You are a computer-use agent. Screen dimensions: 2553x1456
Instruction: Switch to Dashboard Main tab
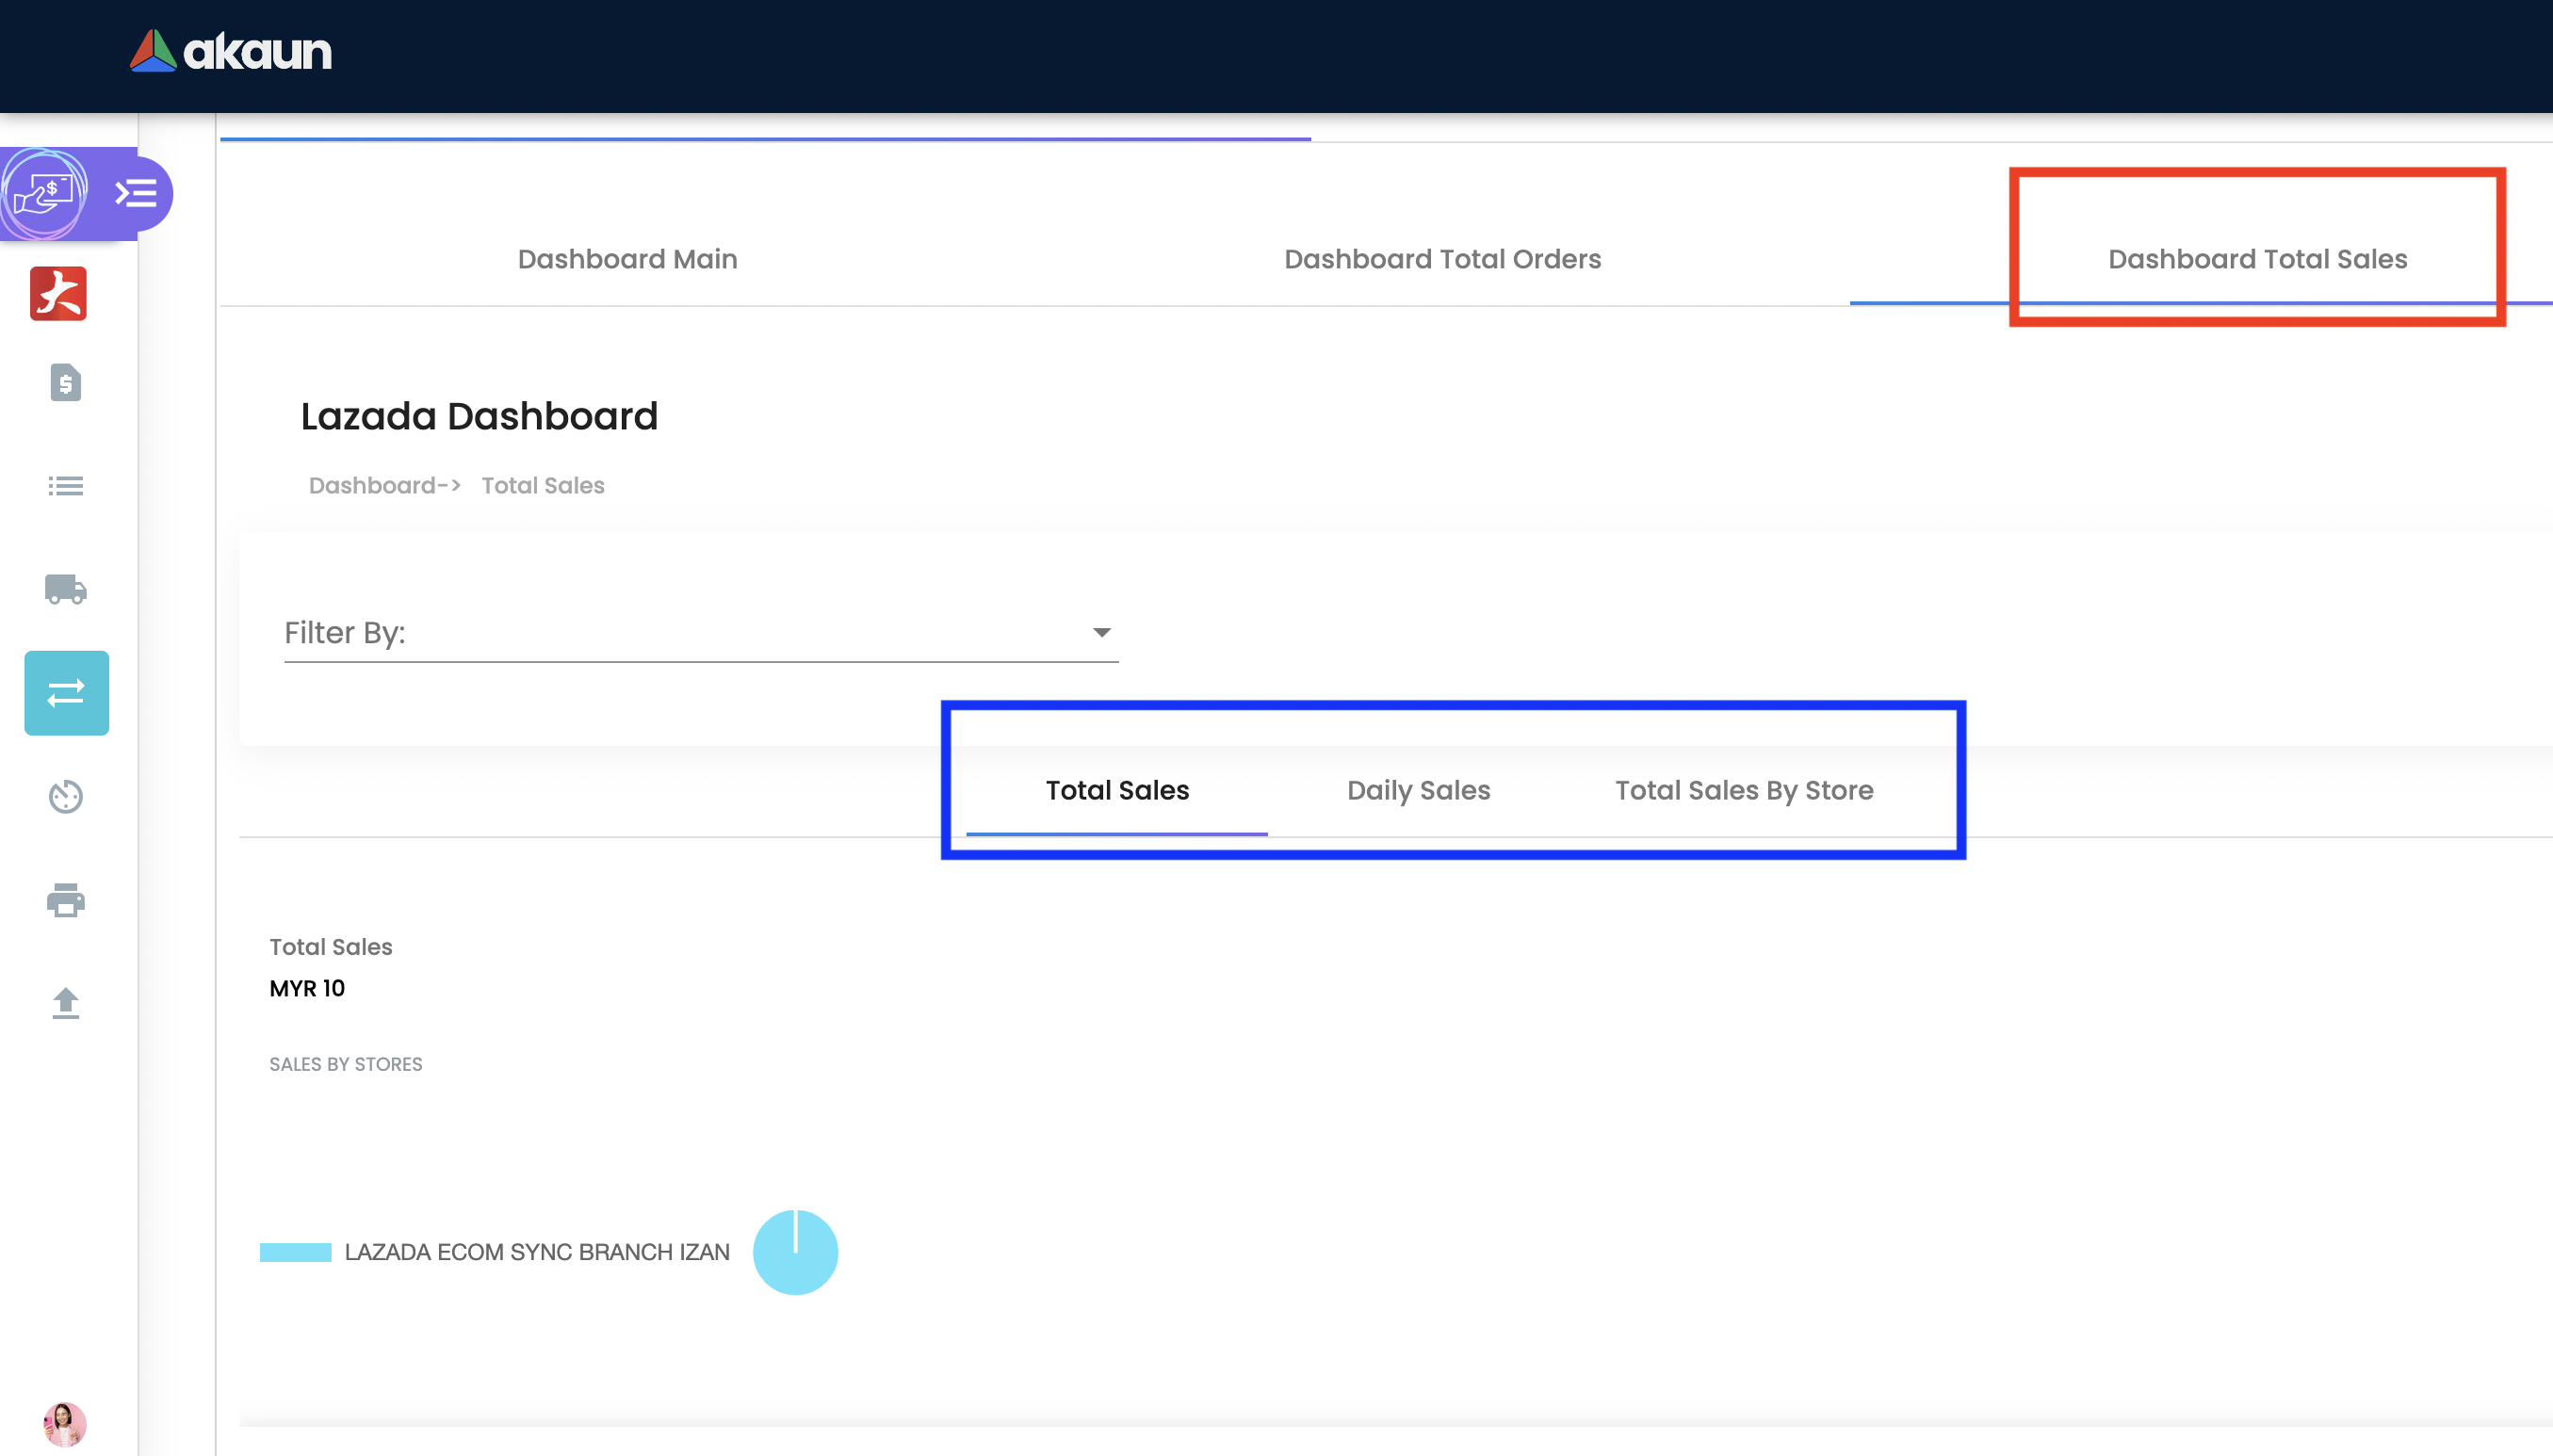(627, 260)
